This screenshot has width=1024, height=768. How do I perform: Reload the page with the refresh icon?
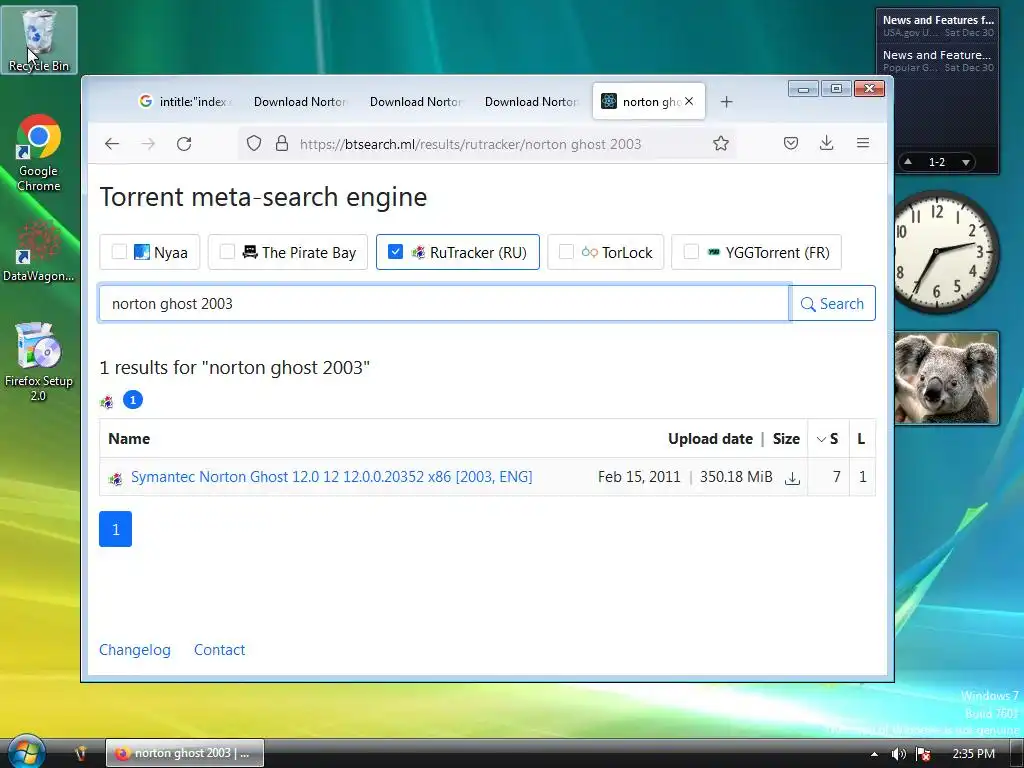(184, 144)
